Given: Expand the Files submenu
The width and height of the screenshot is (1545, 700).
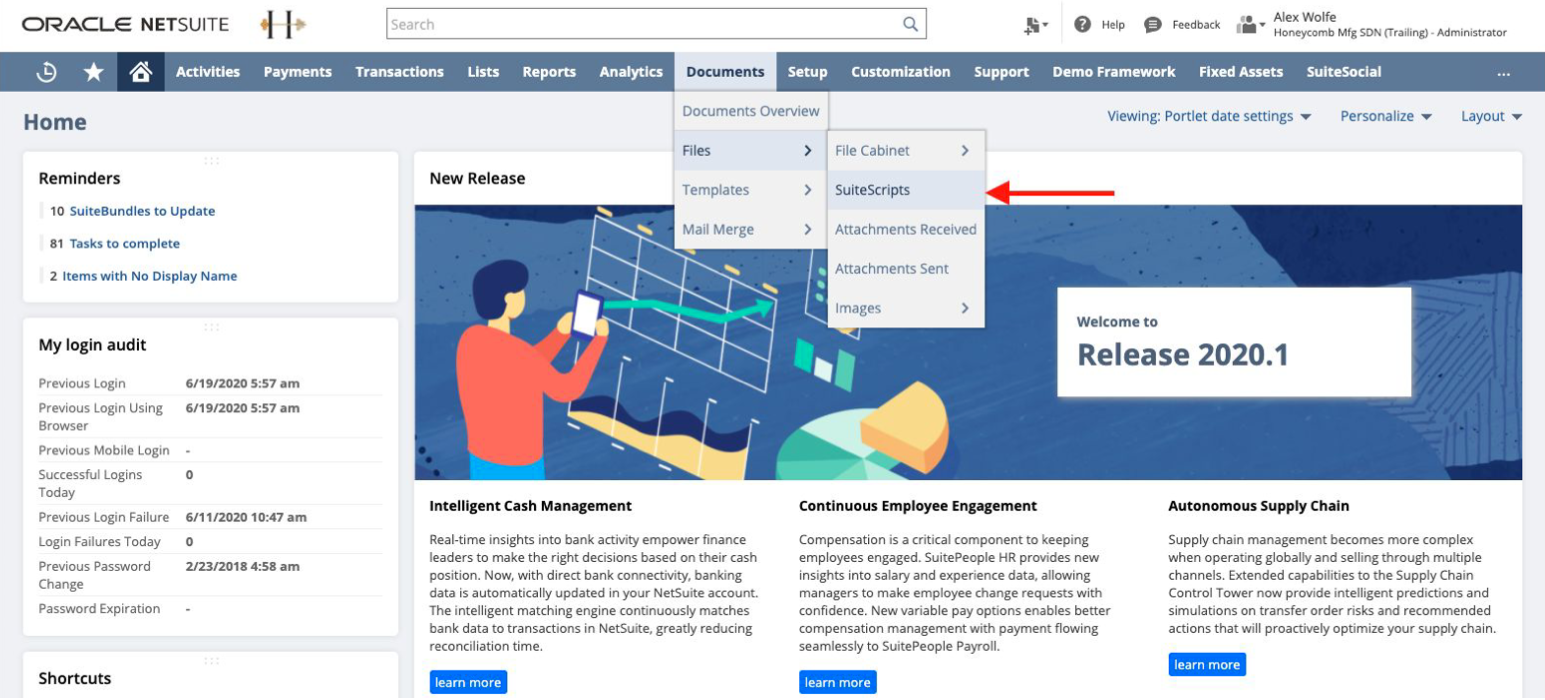Looking at the screenshot, I should click(751, 150).
